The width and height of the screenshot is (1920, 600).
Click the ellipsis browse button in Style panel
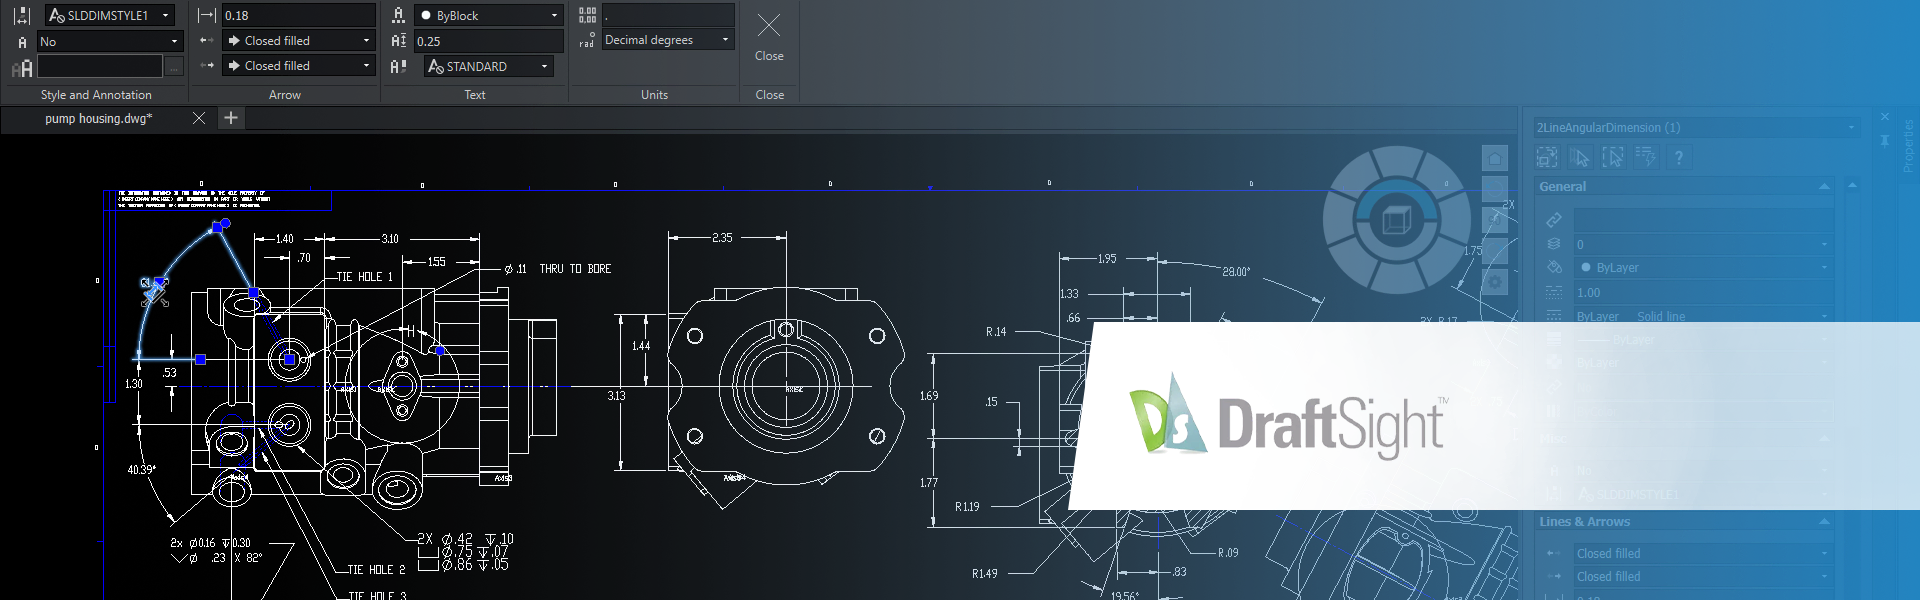point(174,67)
